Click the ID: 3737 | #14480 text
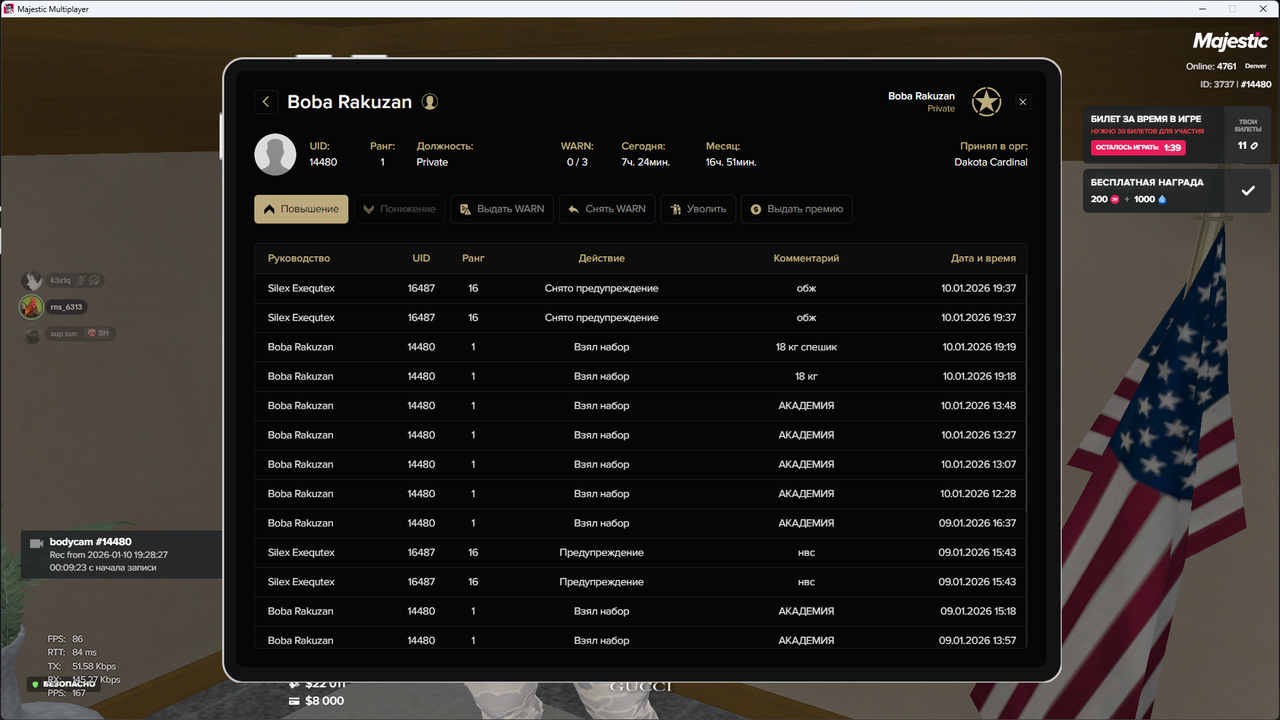This screenshot has height=720, width=1280. coord(1236,85)
